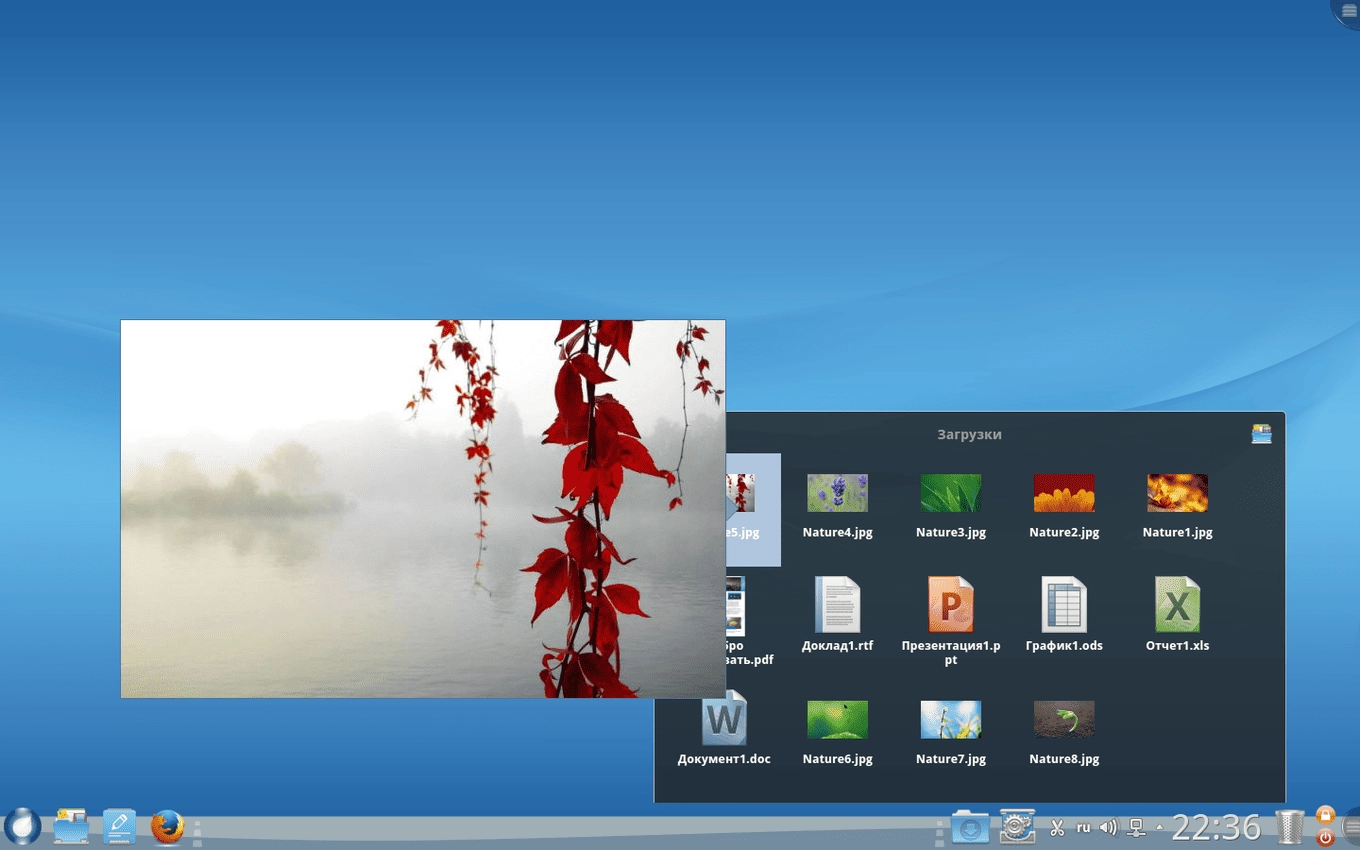Select the Доклад1.rtf document file

pos(837,614)
